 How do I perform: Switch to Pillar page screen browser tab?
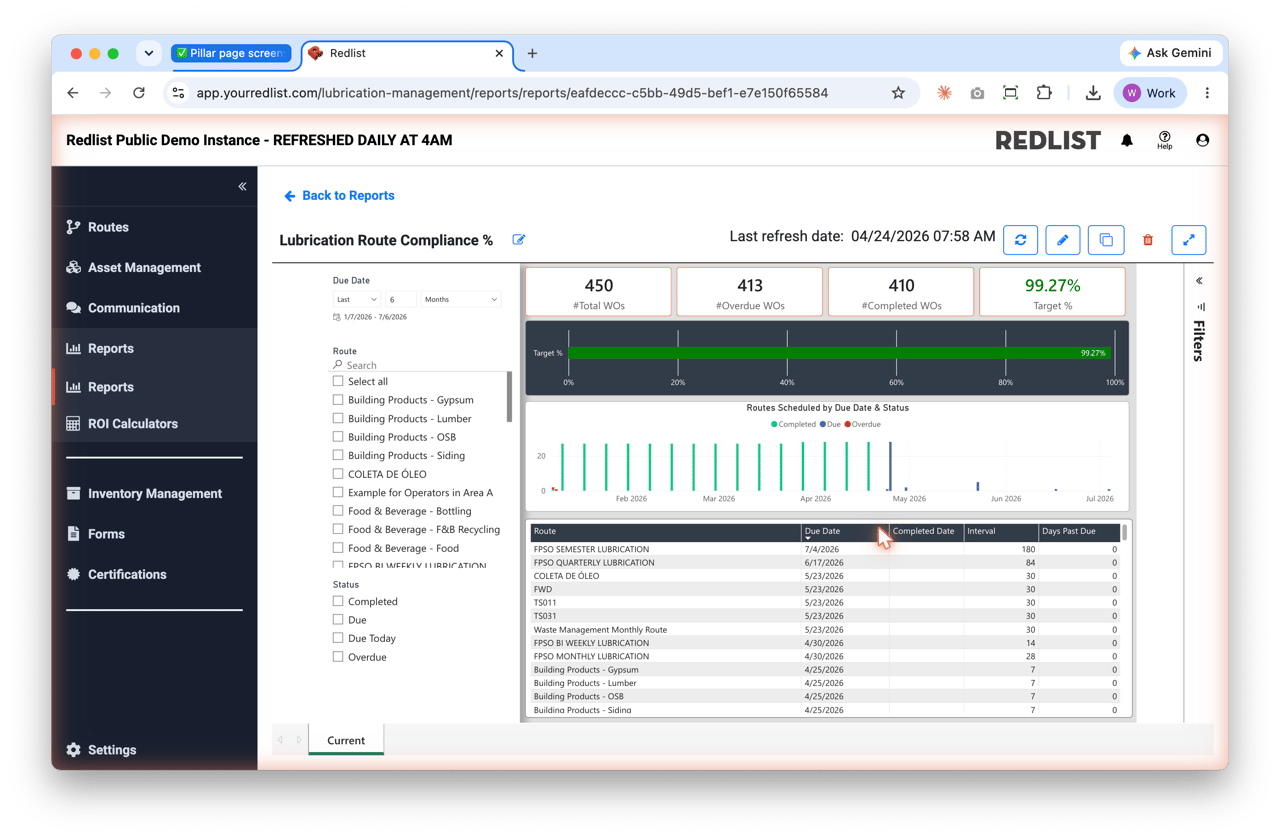click(231, 53)
